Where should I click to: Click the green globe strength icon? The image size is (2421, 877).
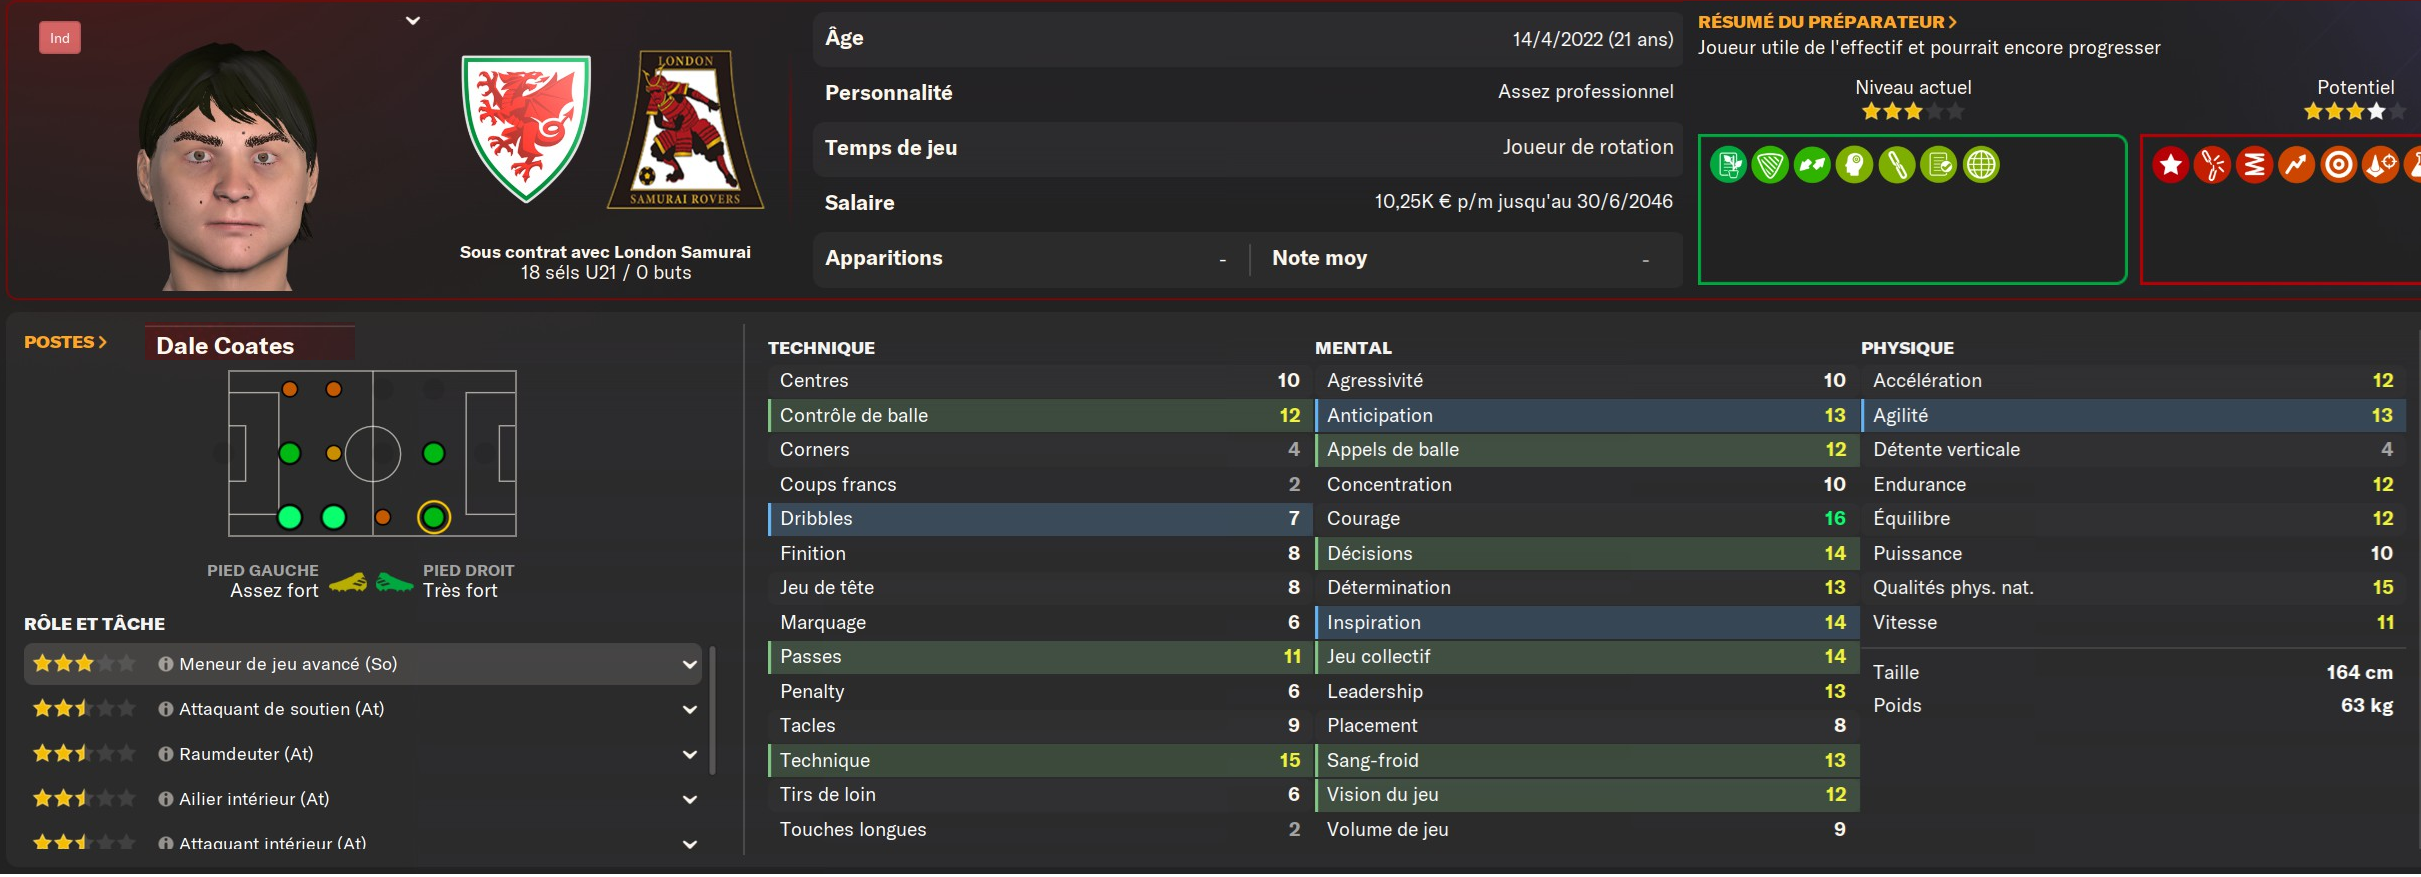click(x=1980, y=165)
